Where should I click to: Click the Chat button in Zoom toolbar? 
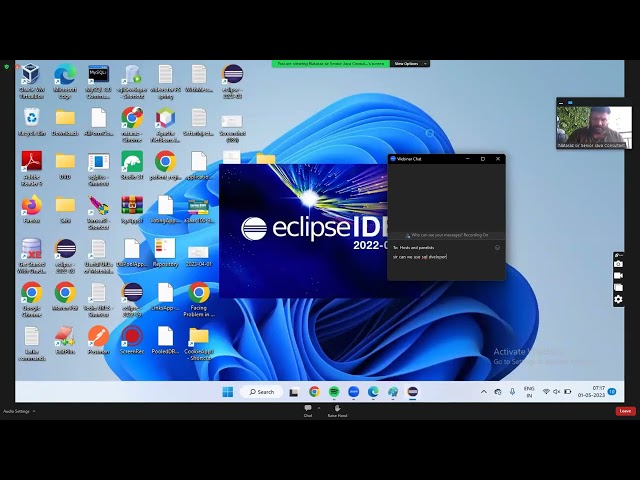308,411
